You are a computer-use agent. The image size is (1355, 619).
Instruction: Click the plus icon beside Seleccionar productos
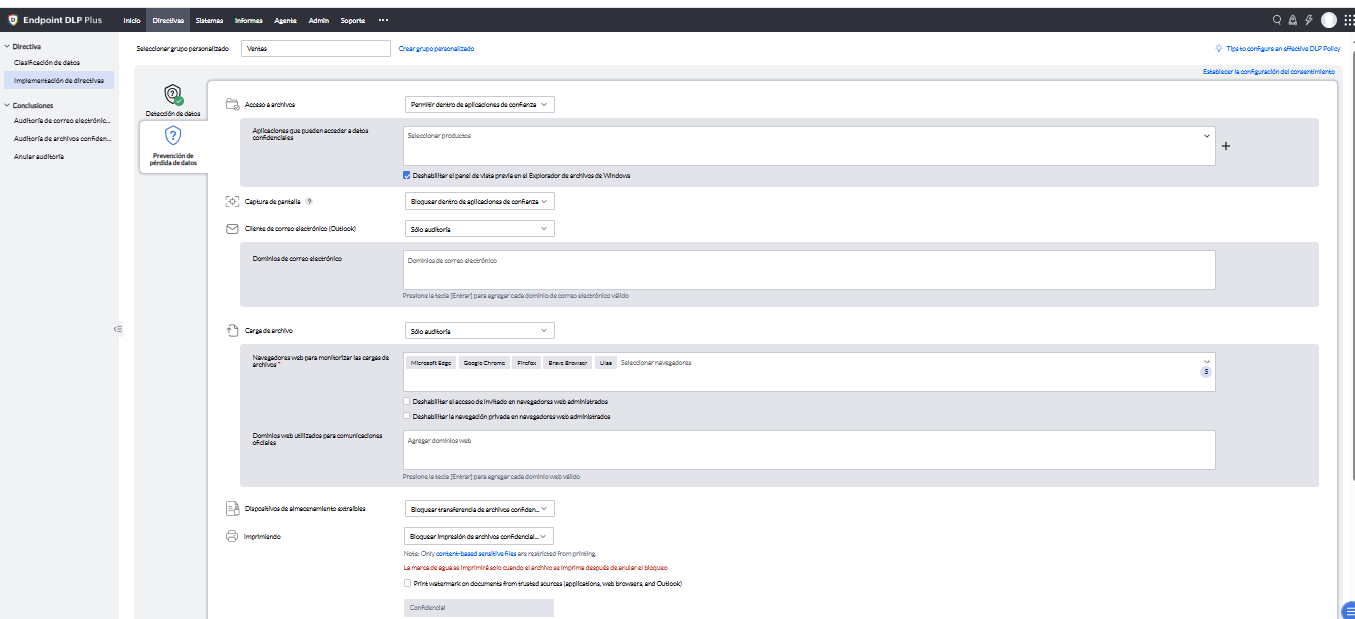click(1226, 146)
